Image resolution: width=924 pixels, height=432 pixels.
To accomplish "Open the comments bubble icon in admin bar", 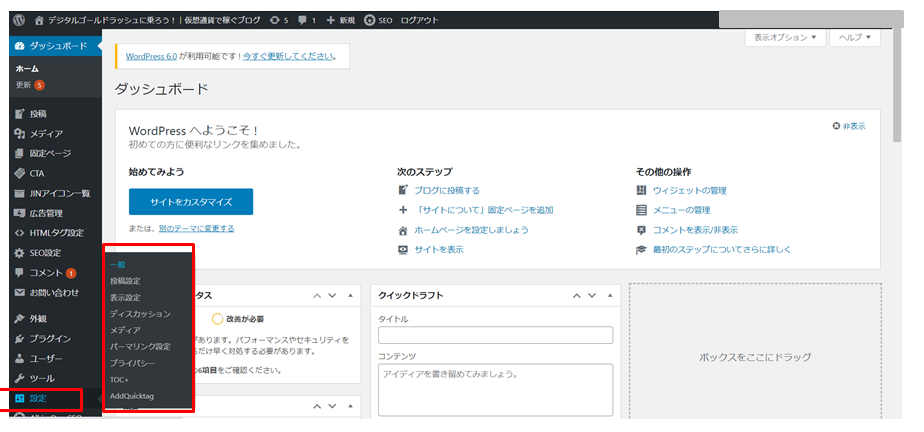I will click(302, 20).
